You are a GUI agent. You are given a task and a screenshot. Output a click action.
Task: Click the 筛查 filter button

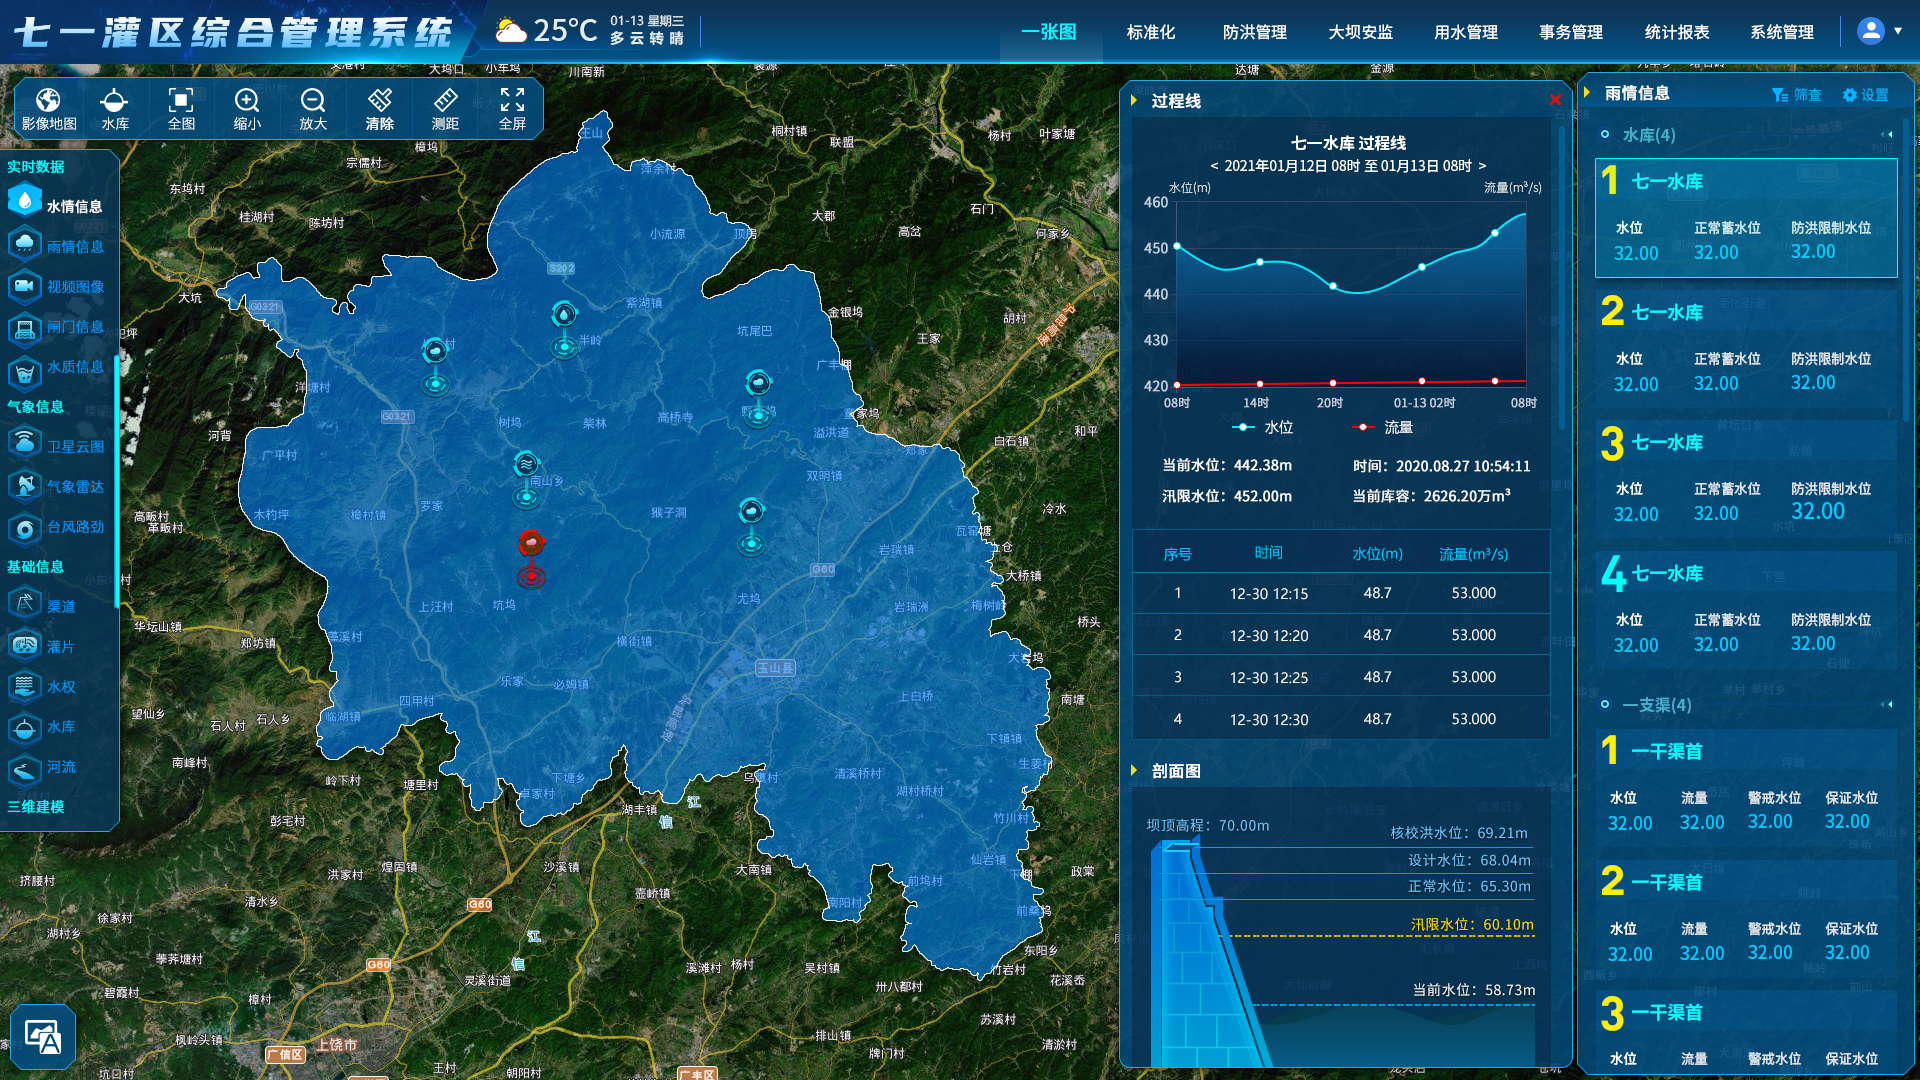pyautogui.click(x=1796, y=95)
